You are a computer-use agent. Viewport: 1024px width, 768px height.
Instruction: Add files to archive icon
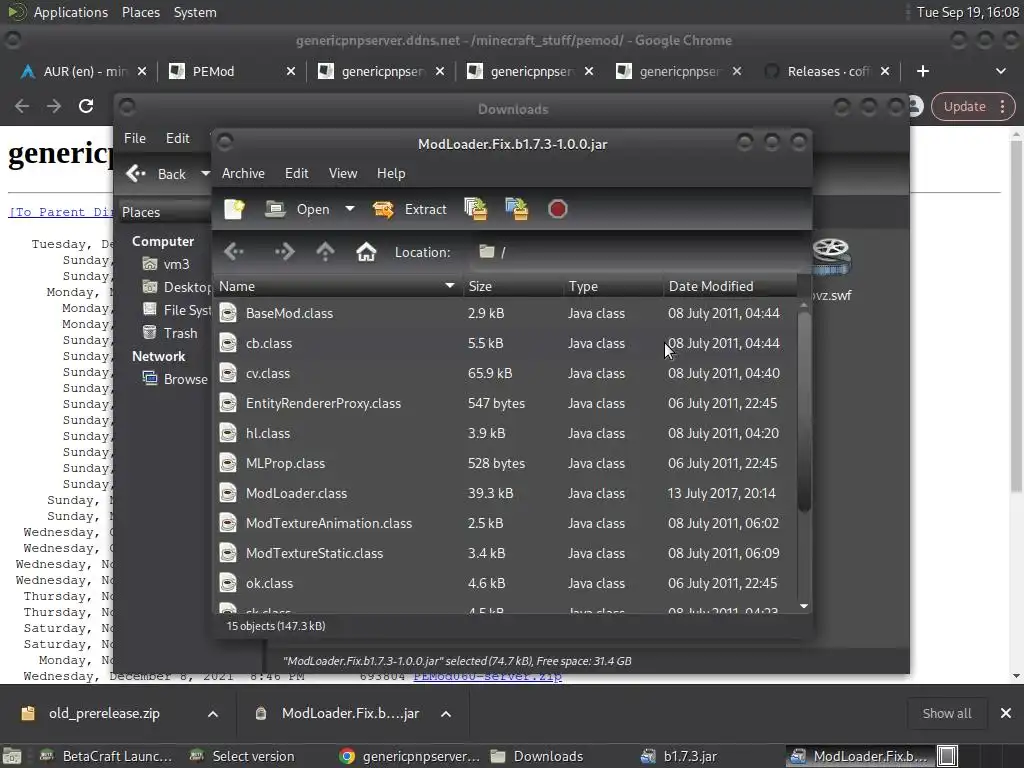pos(475,209)
